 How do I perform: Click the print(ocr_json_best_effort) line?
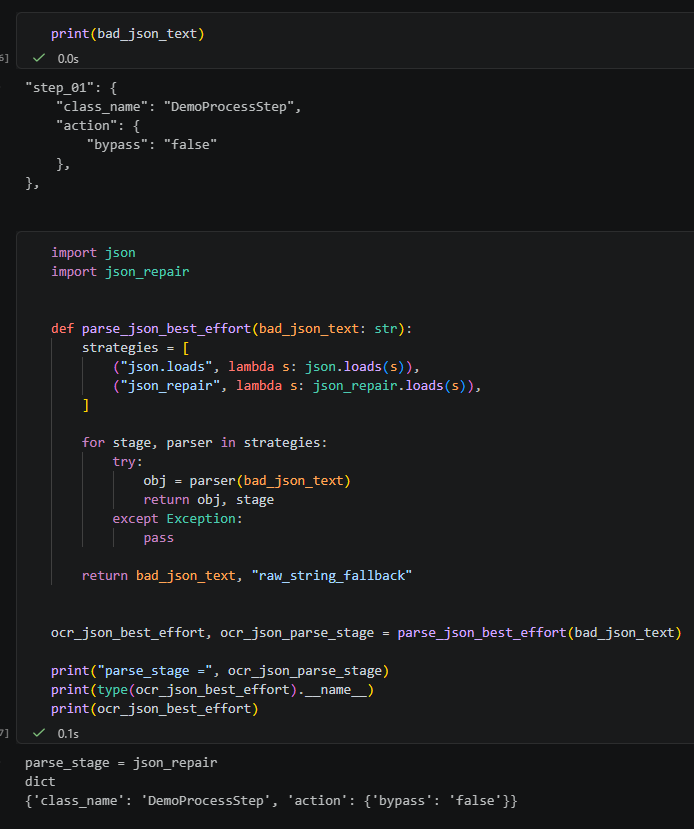[154, 709]
